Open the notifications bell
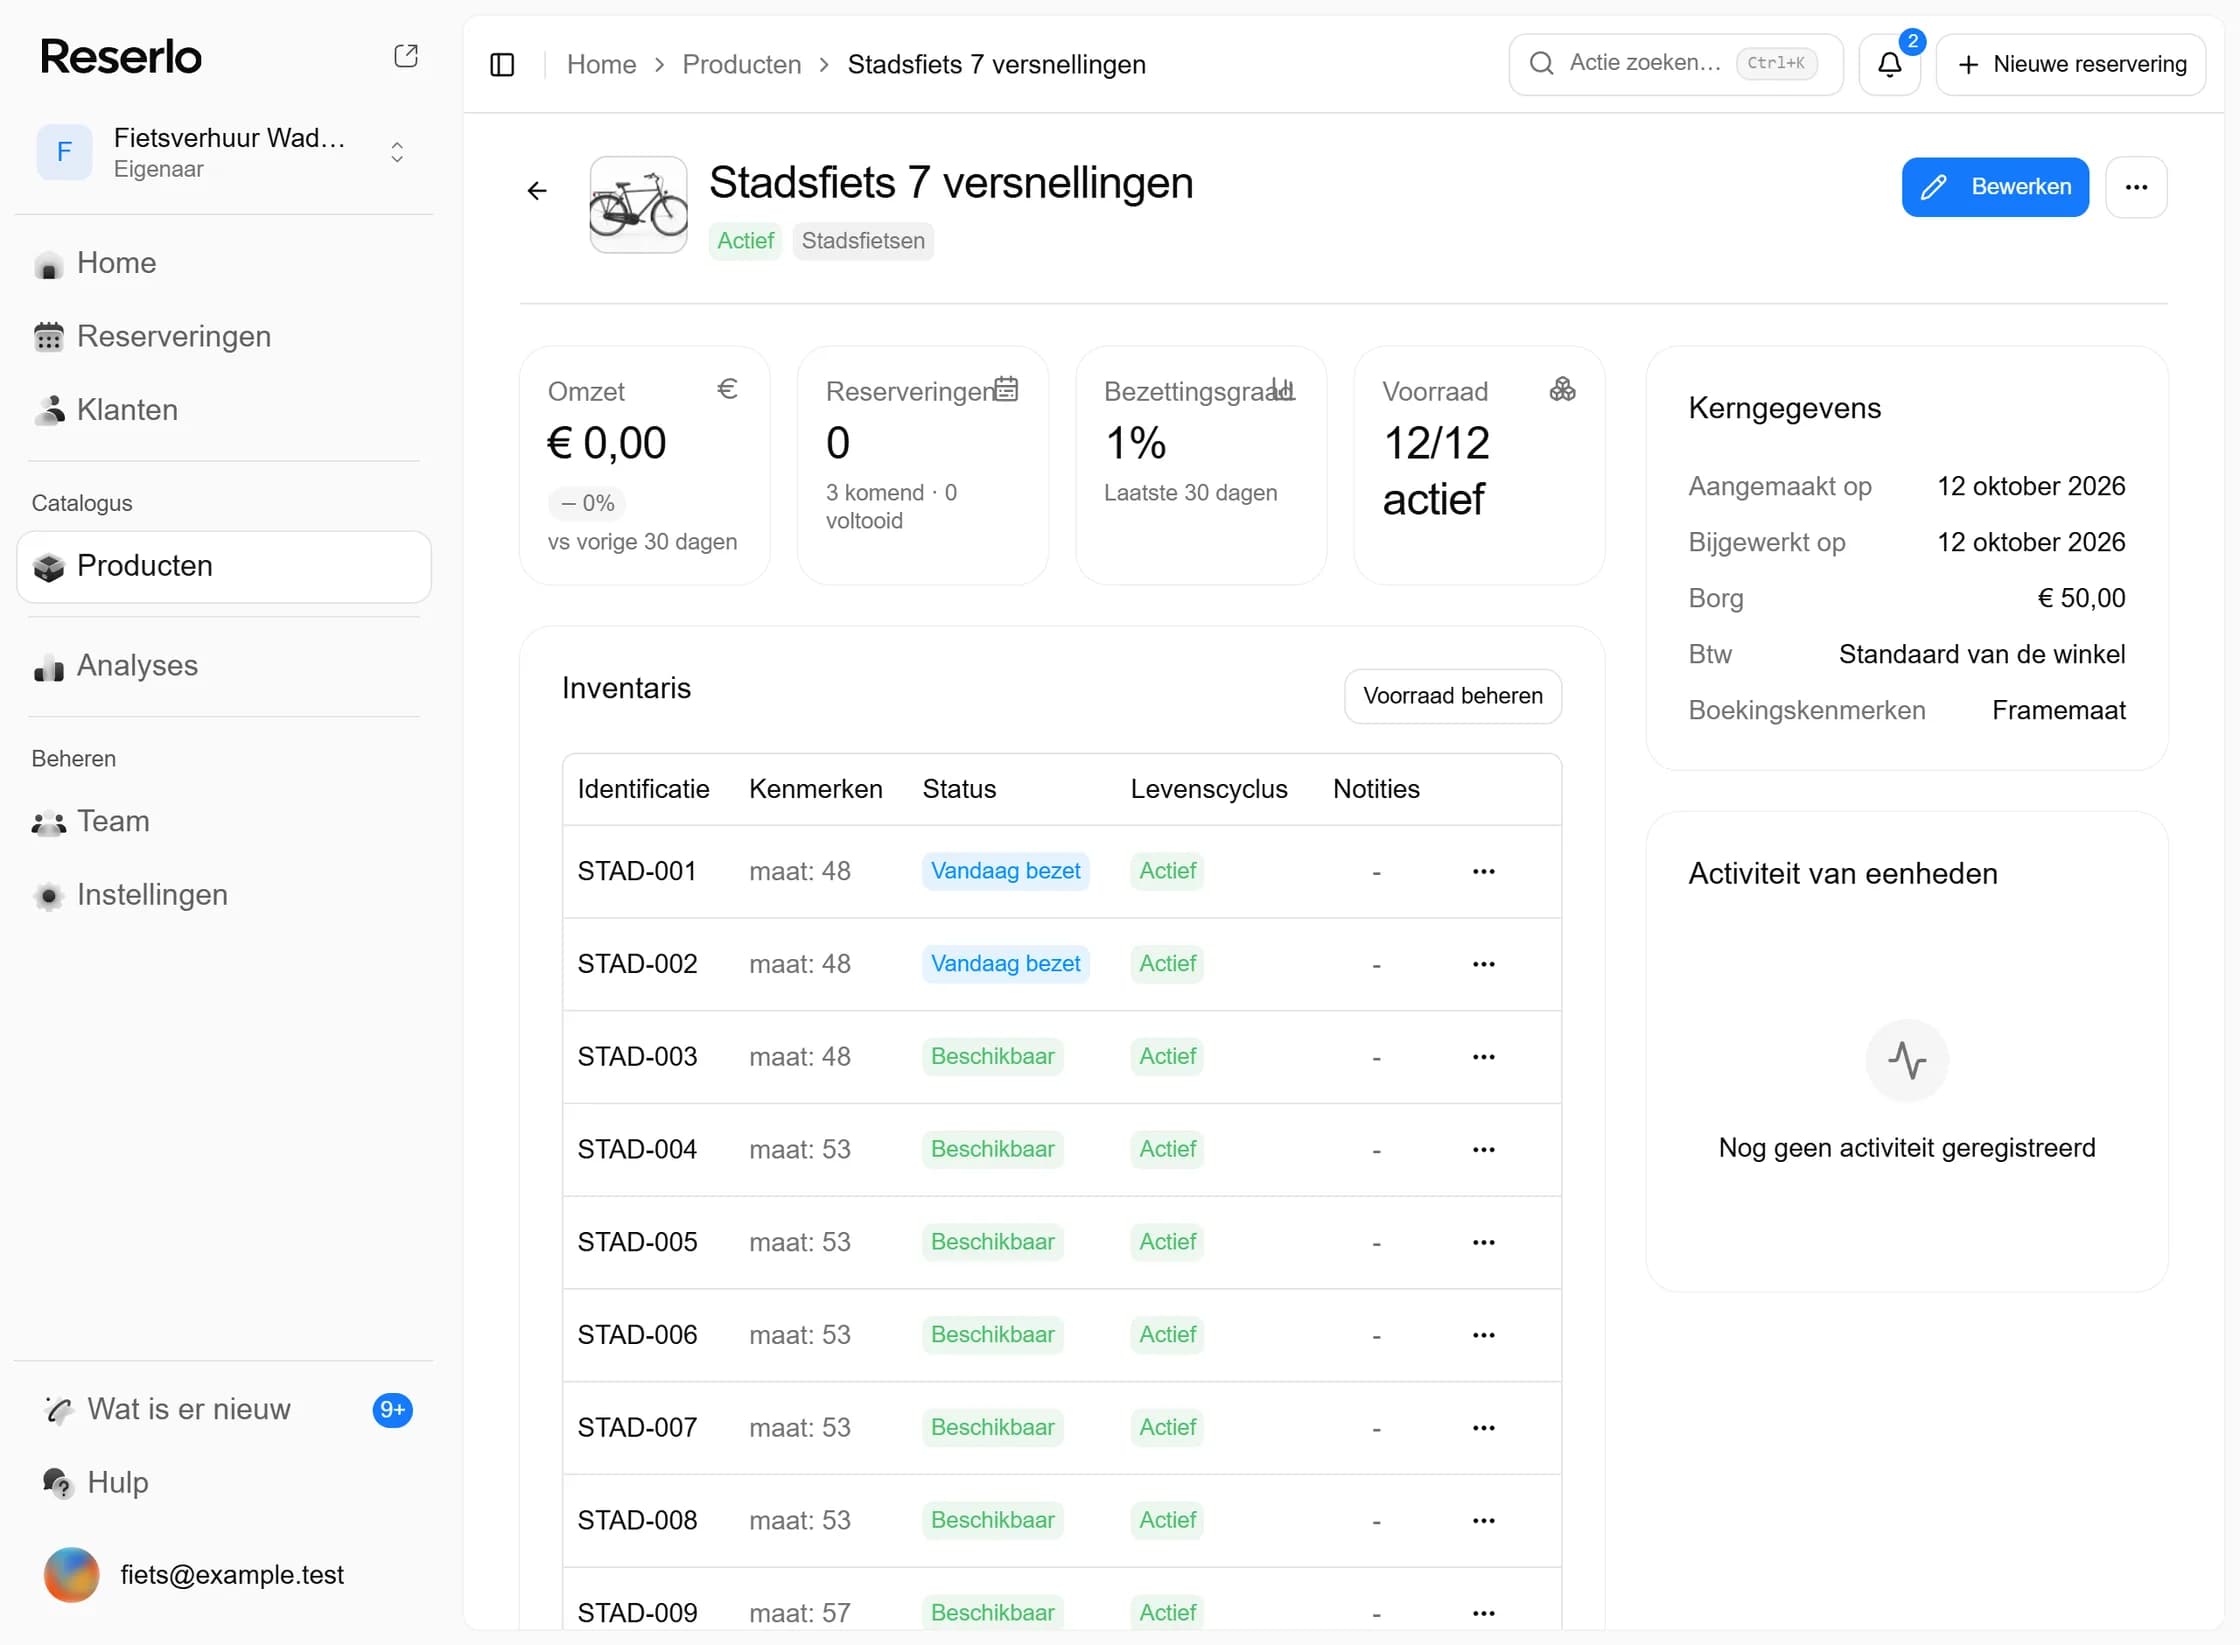Viewport: 2240px width, 1645px height. [1889, 65]
